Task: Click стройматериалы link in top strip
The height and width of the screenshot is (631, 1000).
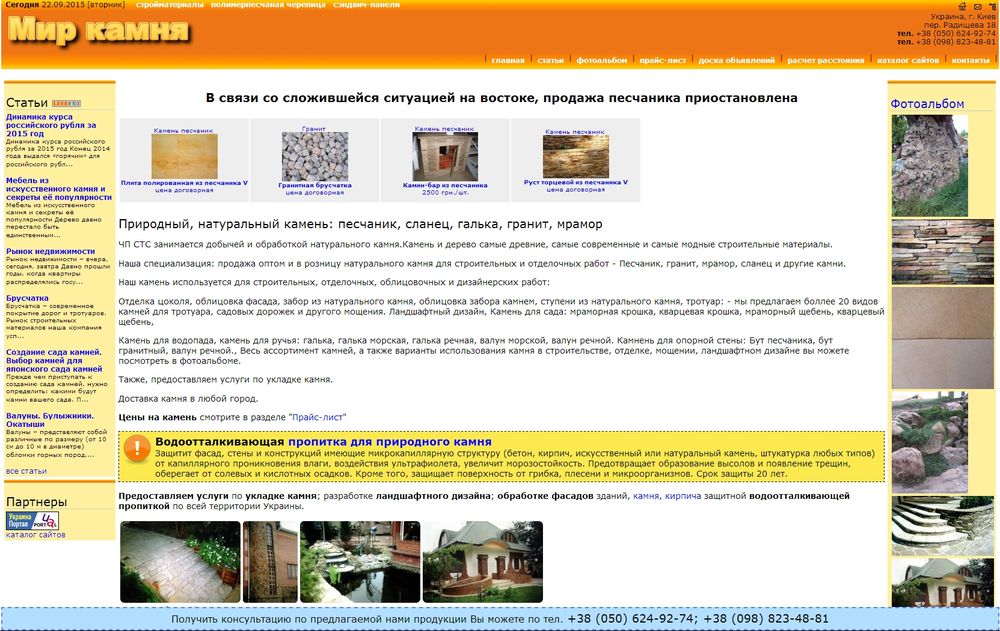Action: click(170, 4)
